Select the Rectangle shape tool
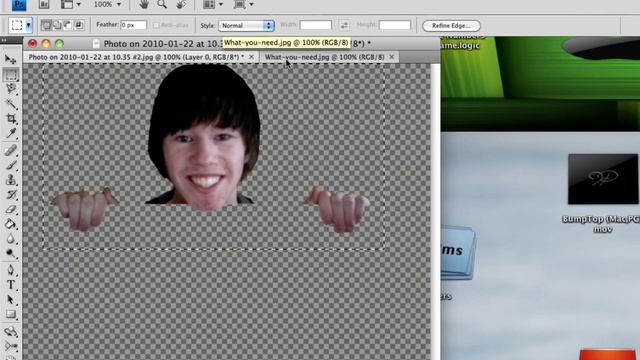This screenshot has height=360, width=640. tap(11, 314)
